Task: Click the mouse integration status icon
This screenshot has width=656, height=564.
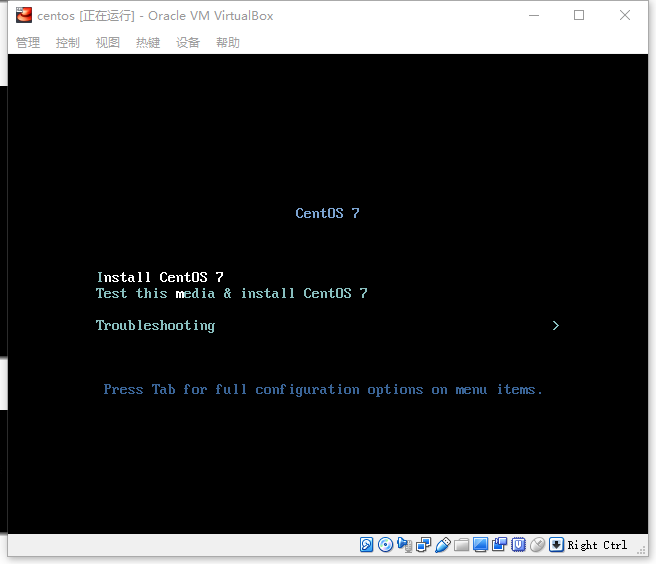Action: (x=538, y=545)
